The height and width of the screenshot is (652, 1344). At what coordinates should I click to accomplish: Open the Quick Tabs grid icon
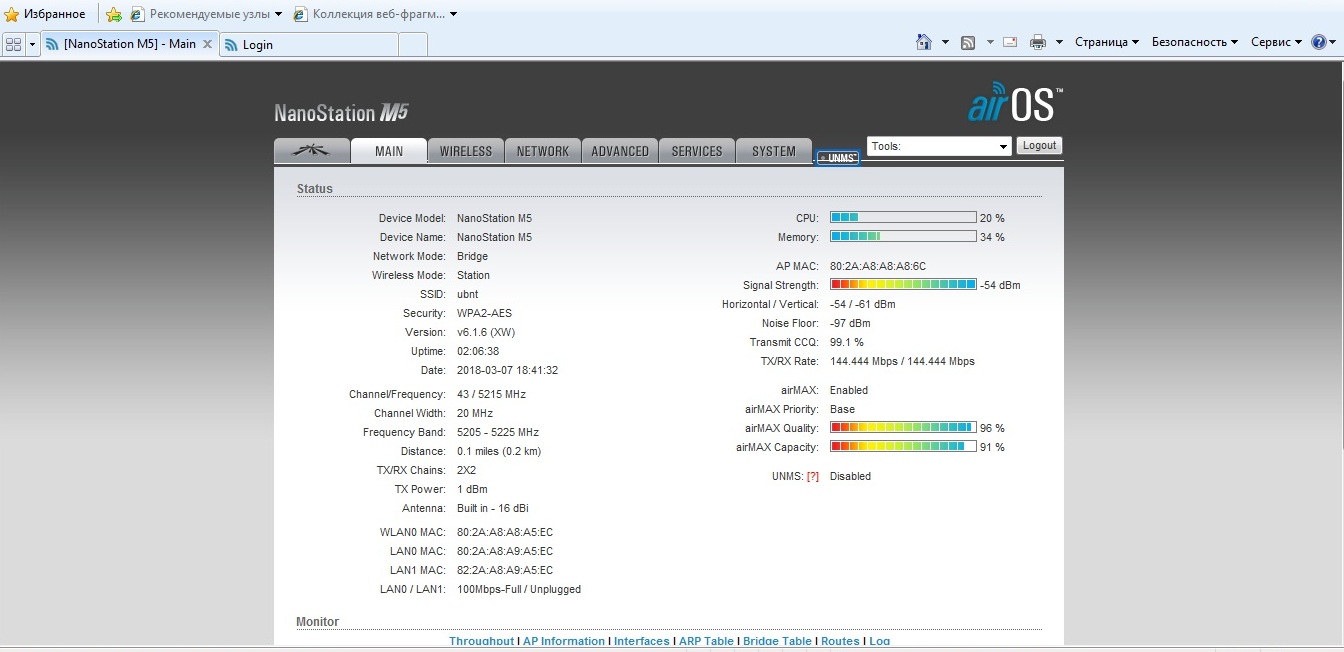pyautogui.click(x=14, y=44)
